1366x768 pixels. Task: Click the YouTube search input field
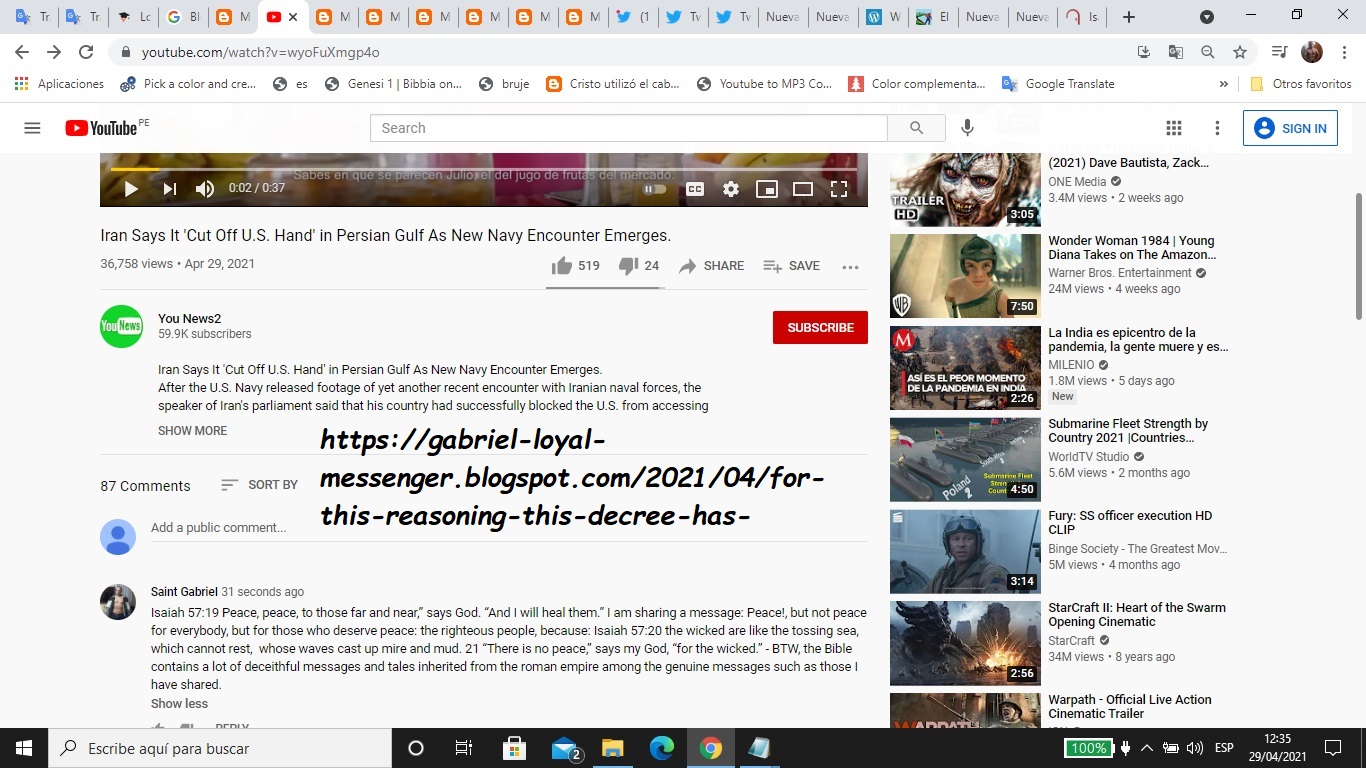(628, 128)
